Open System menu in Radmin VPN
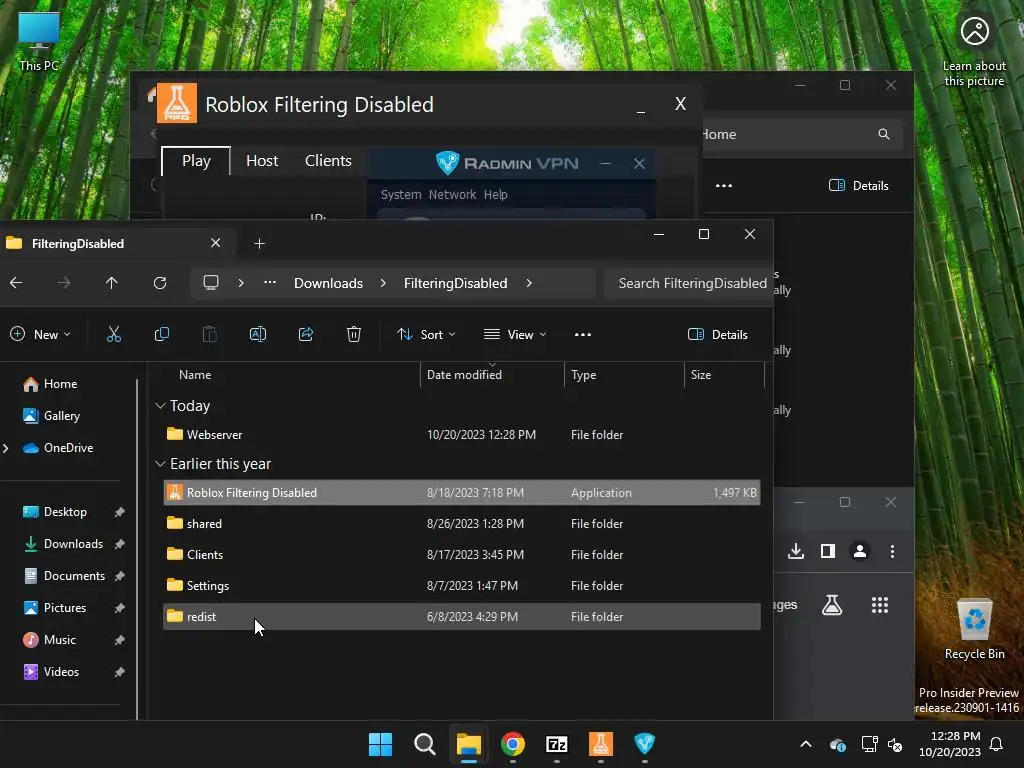This screenshot has width=1024, height=768. 401,195
